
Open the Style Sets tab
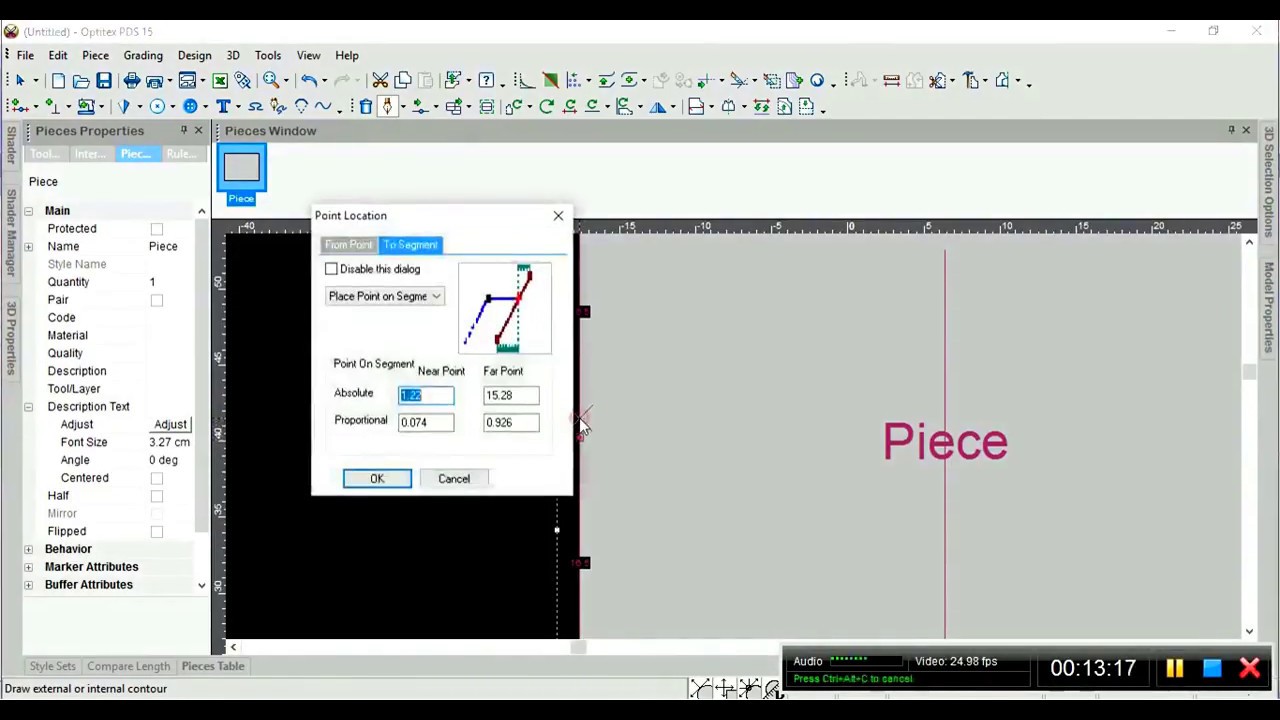[x=52, y=666]
